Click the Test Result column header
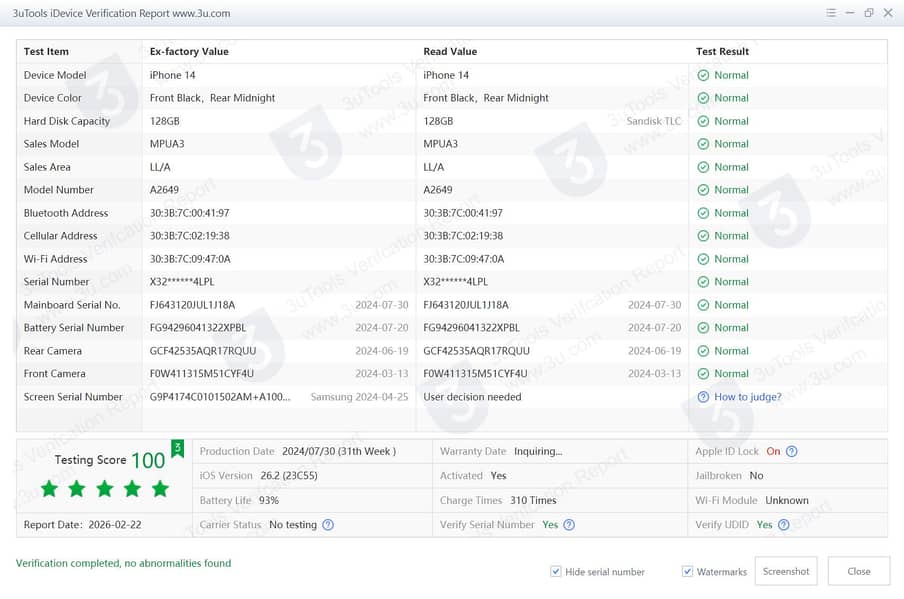 [722, 51]
